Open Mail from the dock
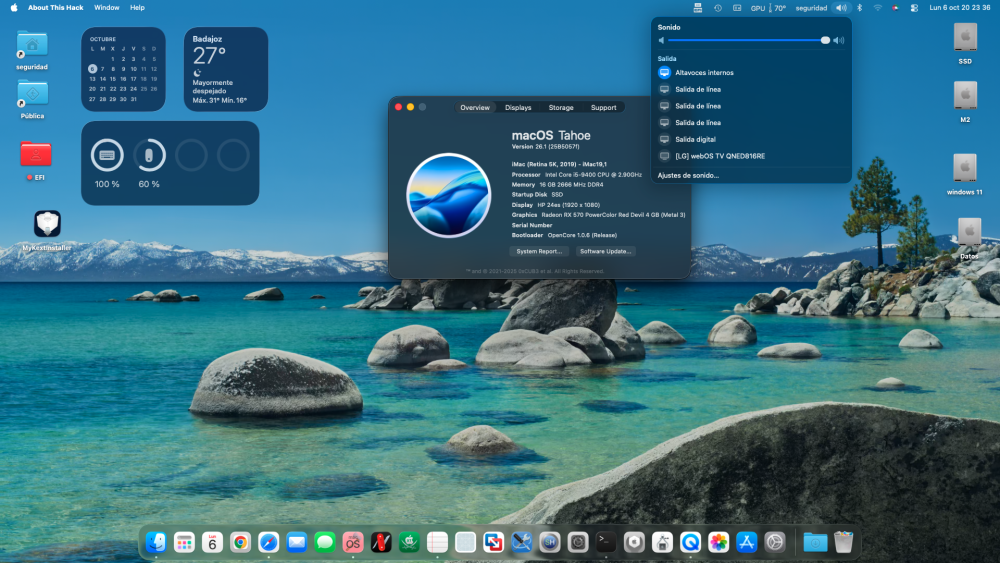The width and height of the screenshot is (1000, 563). tap(297, 543)
